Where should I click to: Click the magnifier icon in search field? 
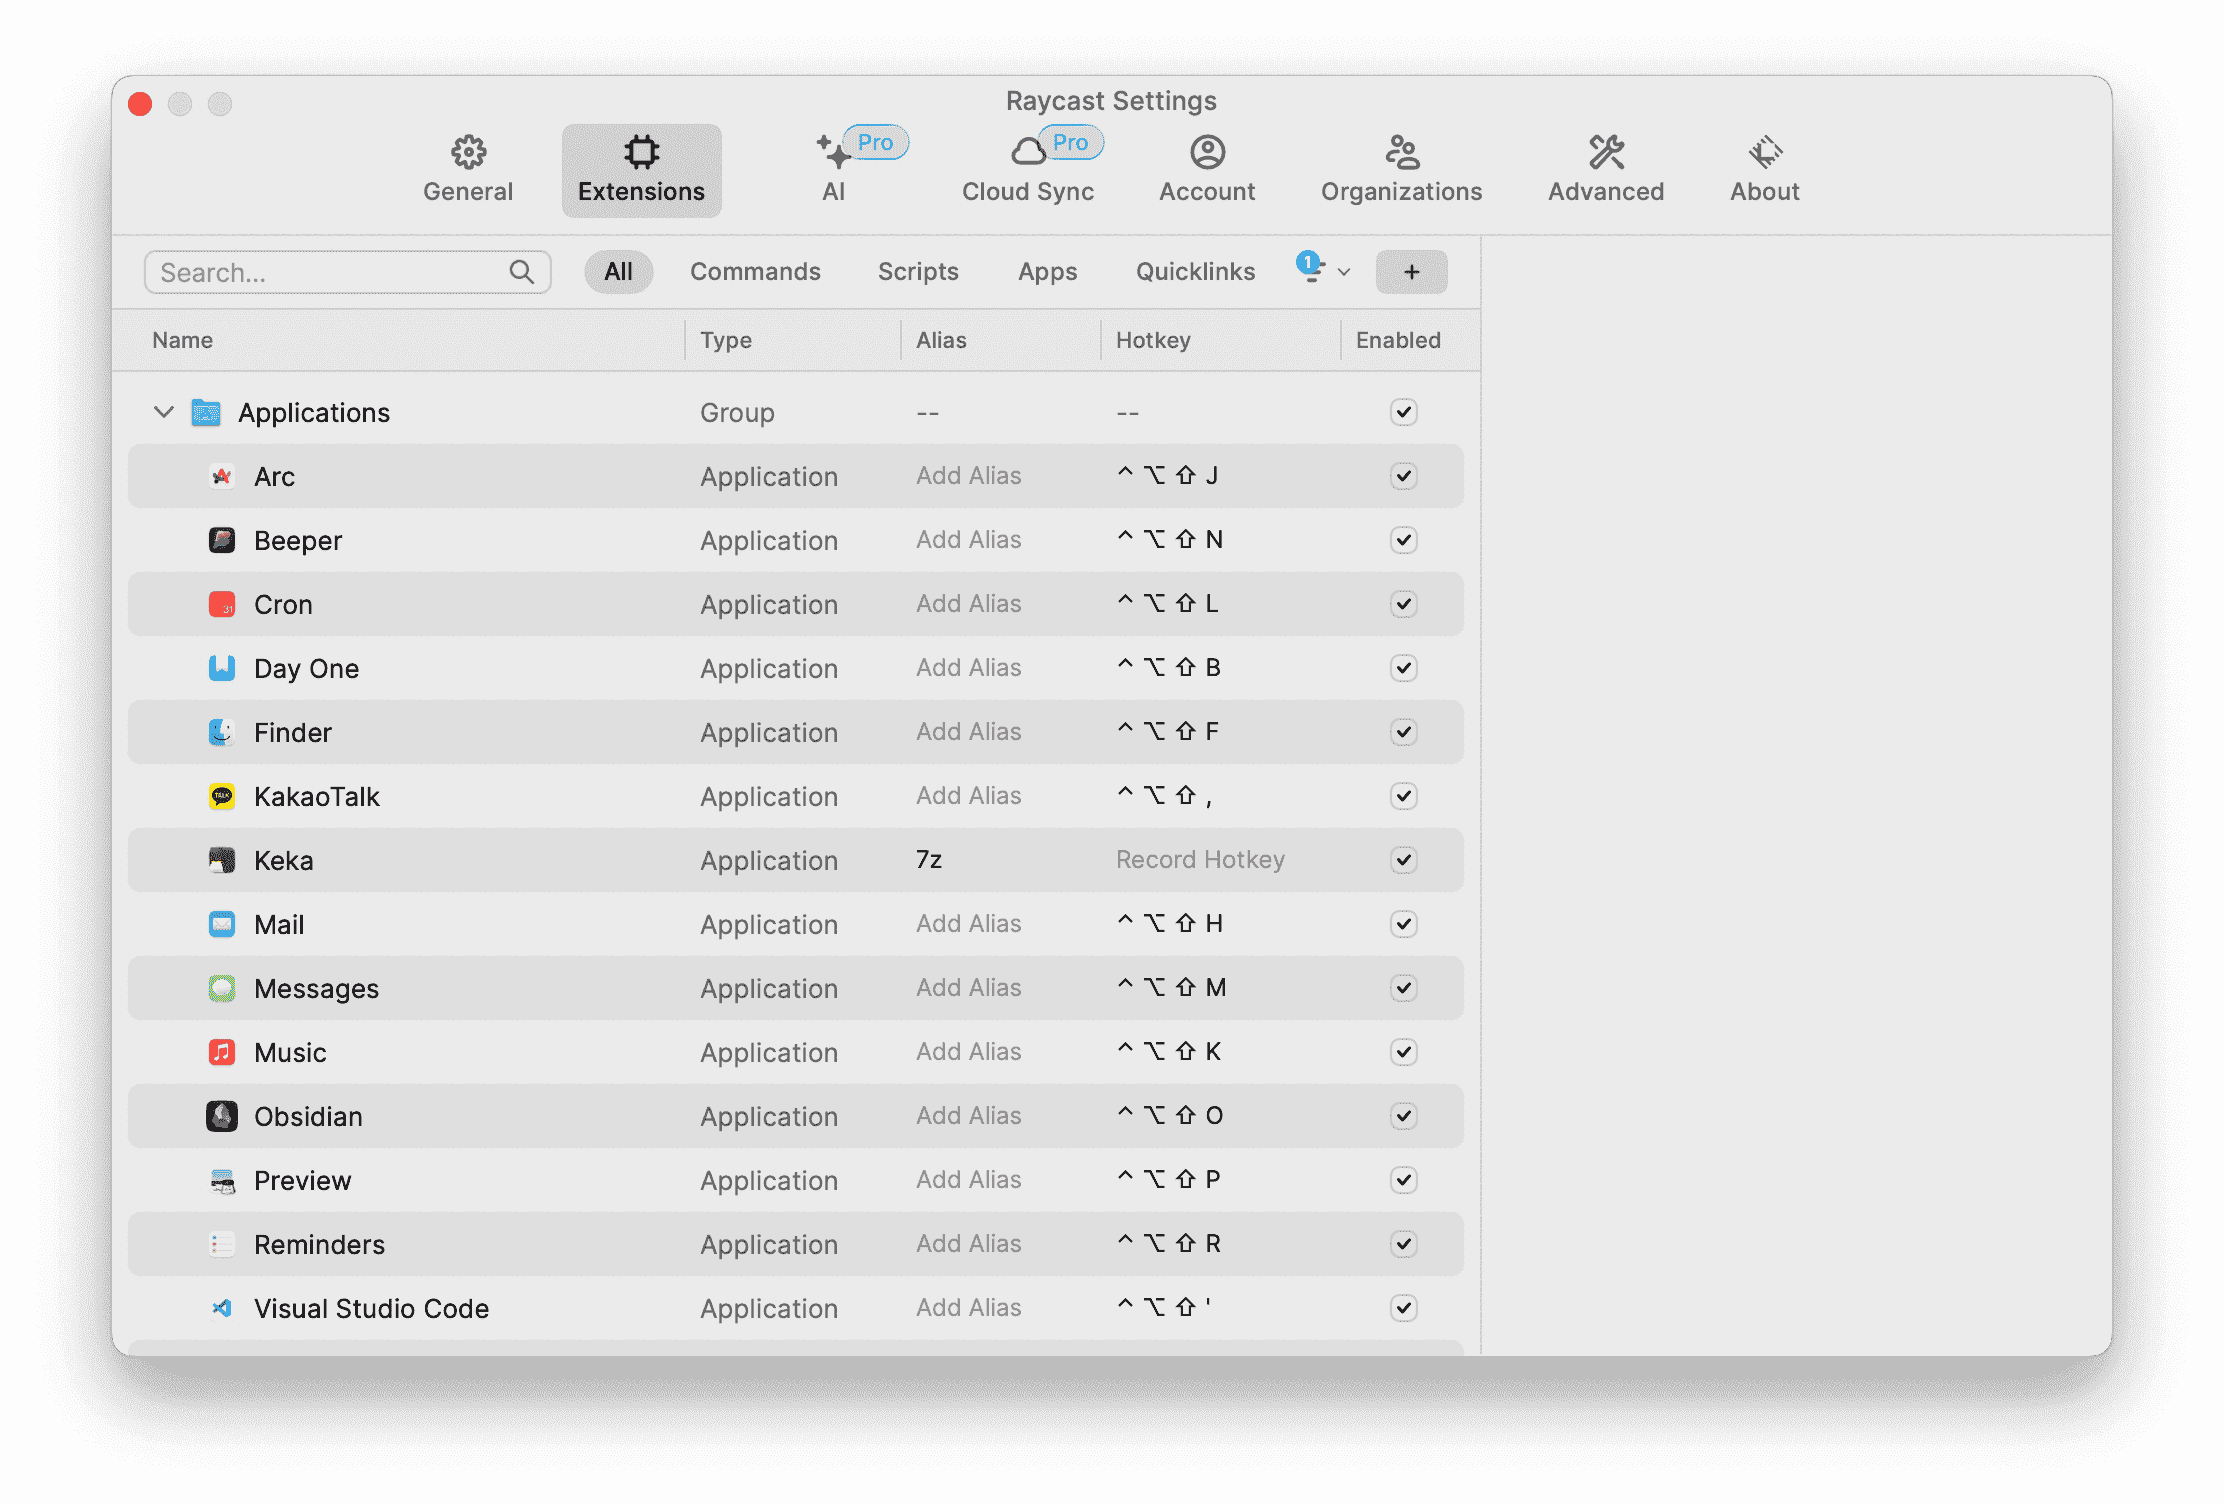521,272
